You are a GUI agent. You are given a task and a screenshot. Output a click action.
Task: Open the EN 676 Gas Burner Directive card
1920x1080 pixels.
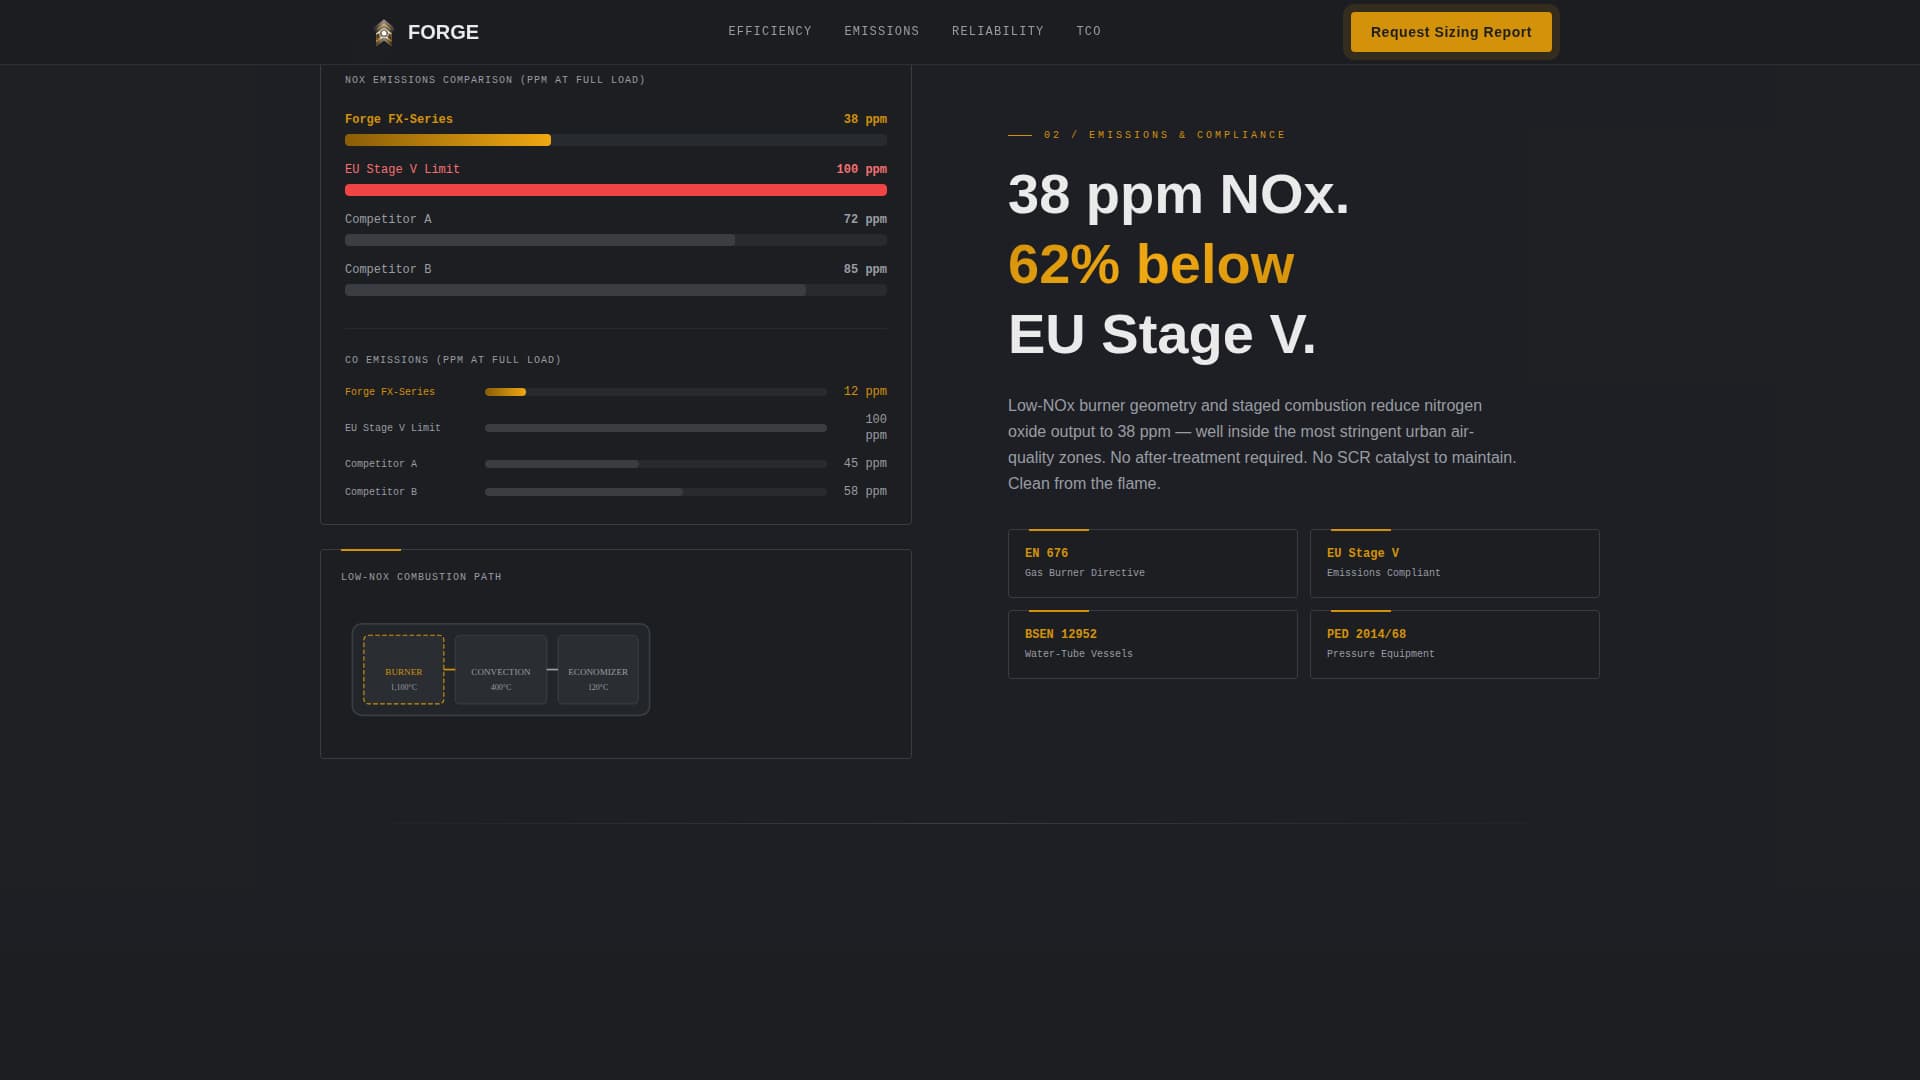(x=1152, y=563)
